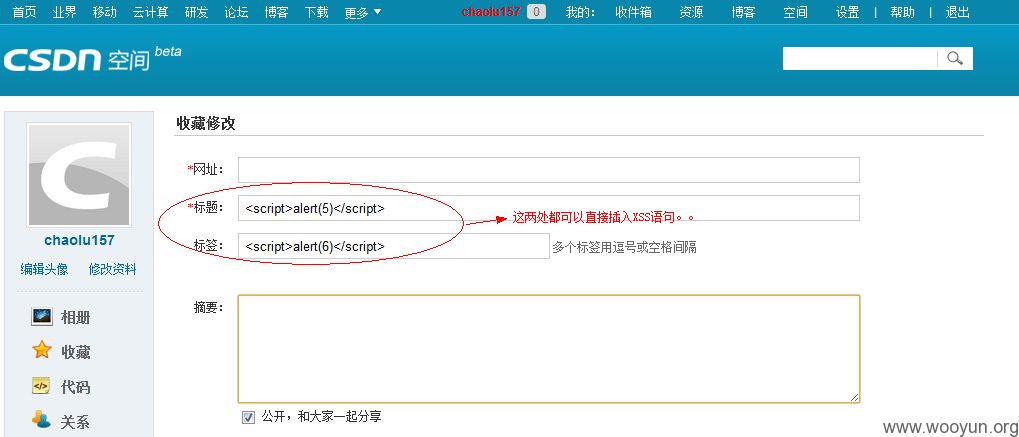Image resolution: width=1019 pixels, height=437 pixels.
Task: Open the 相册 album icon
Action: 42,317
